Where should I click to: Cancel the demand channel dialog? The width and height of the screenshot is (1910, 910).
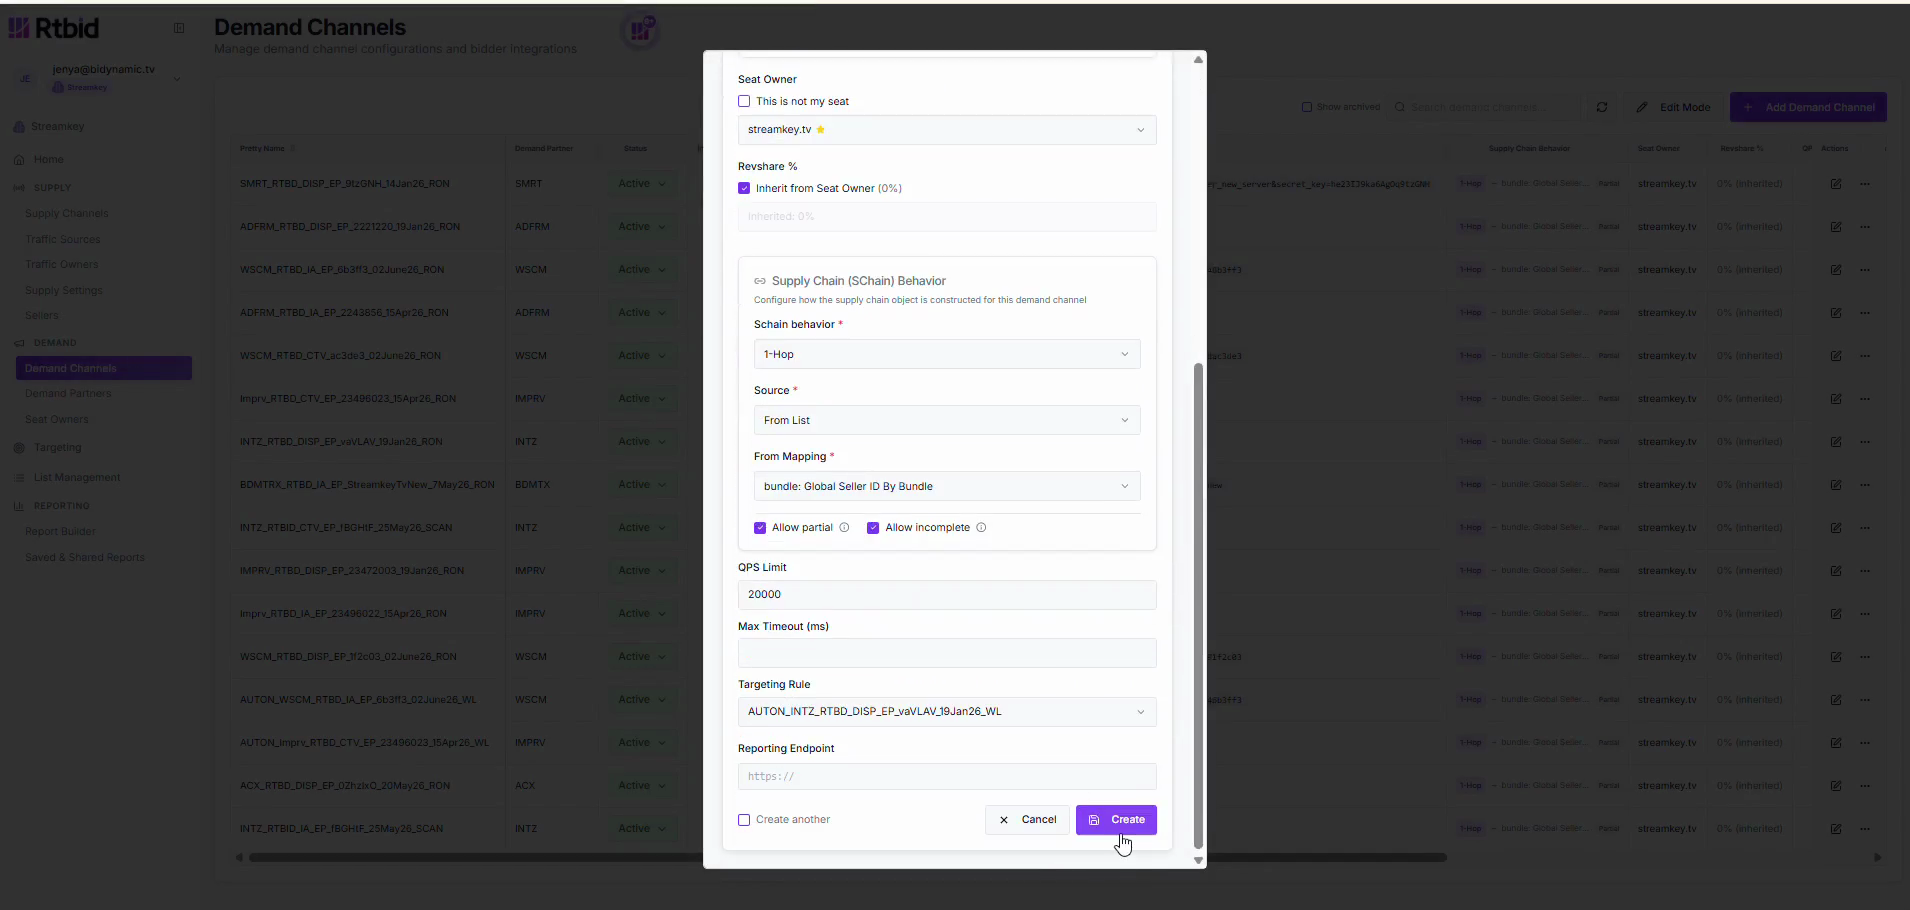[x=1027, y=820]
